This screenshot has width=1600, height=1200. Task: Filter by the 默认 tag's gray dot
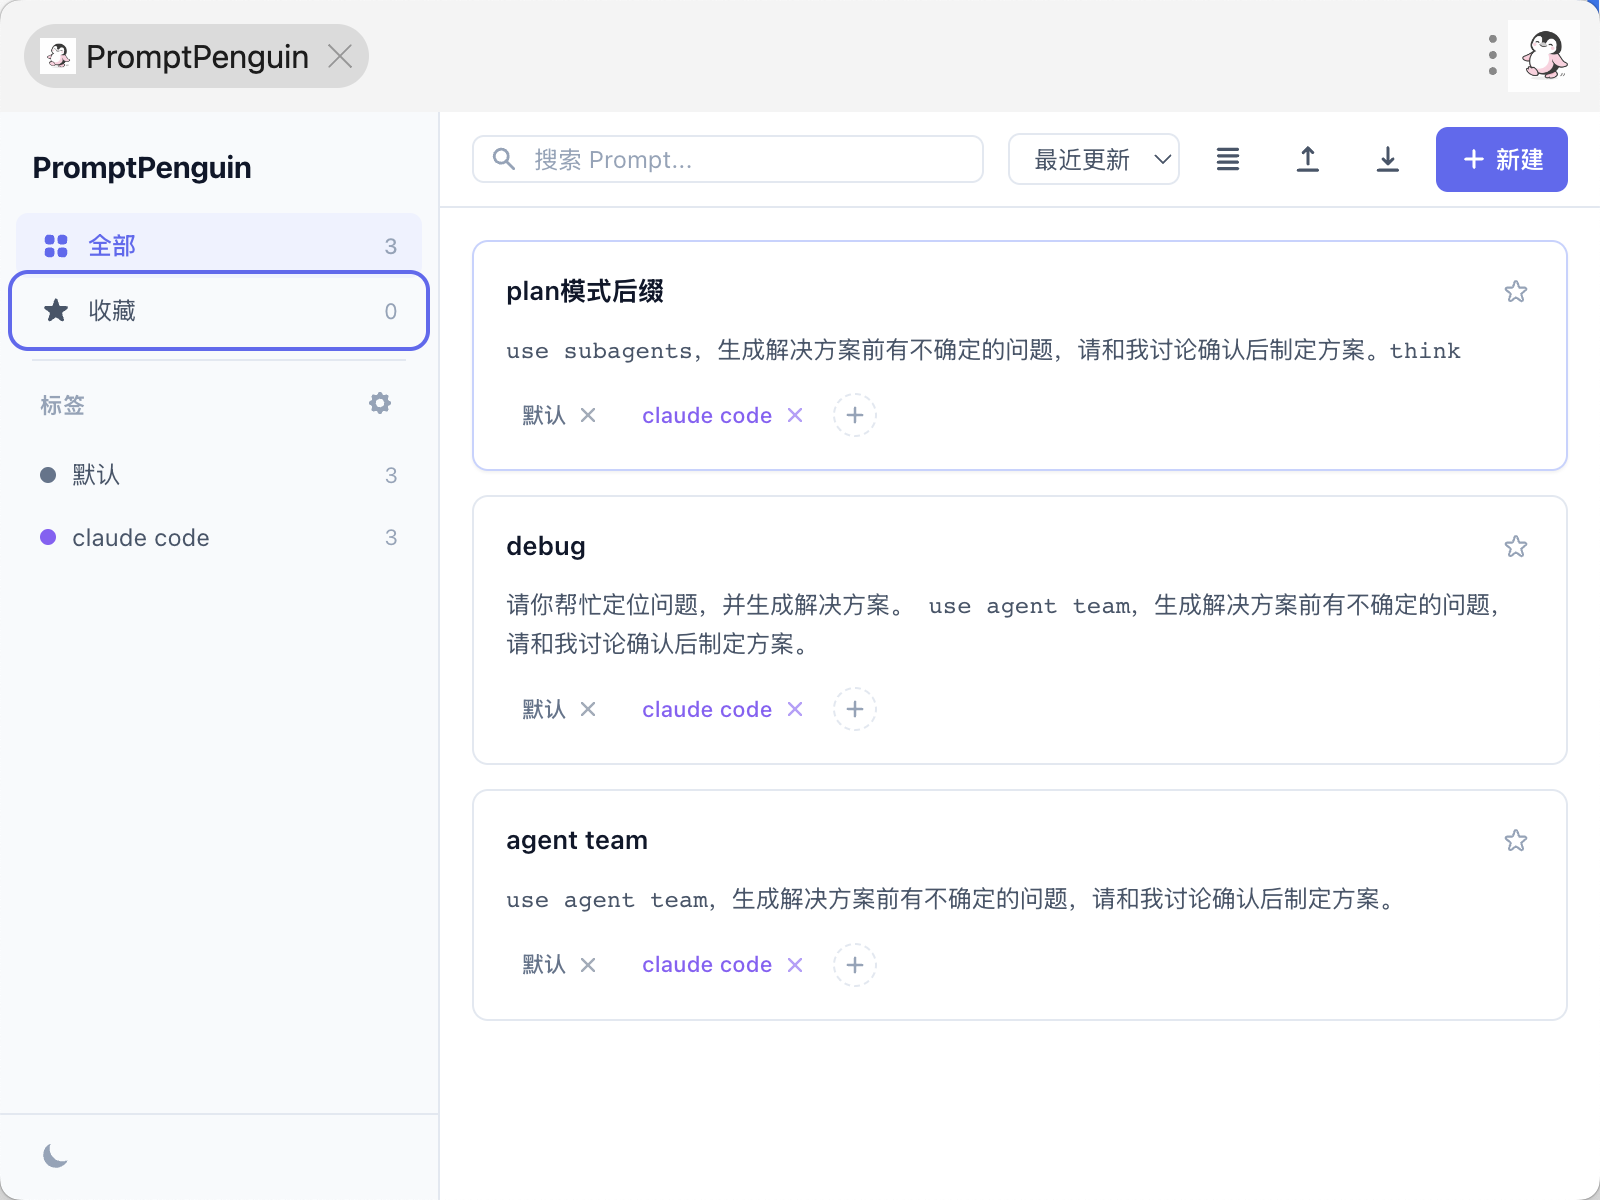tap(48, 475)
